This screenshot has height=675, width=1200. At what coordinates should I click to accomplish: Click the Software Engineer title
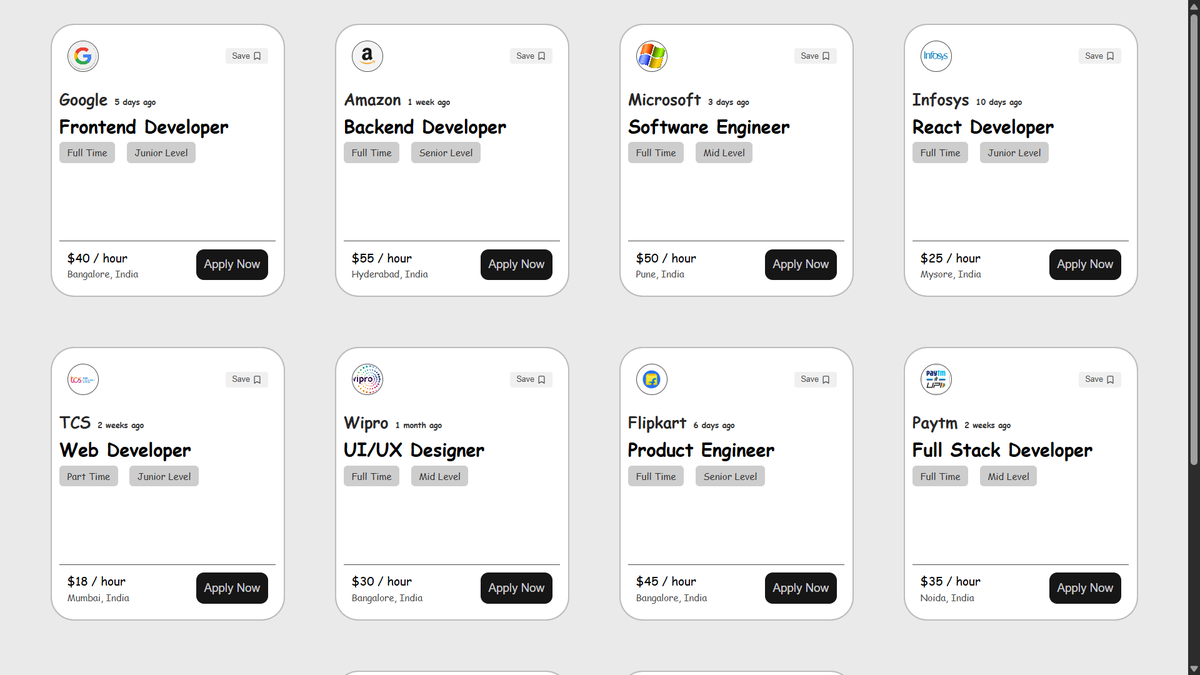(x=709, y=127)
